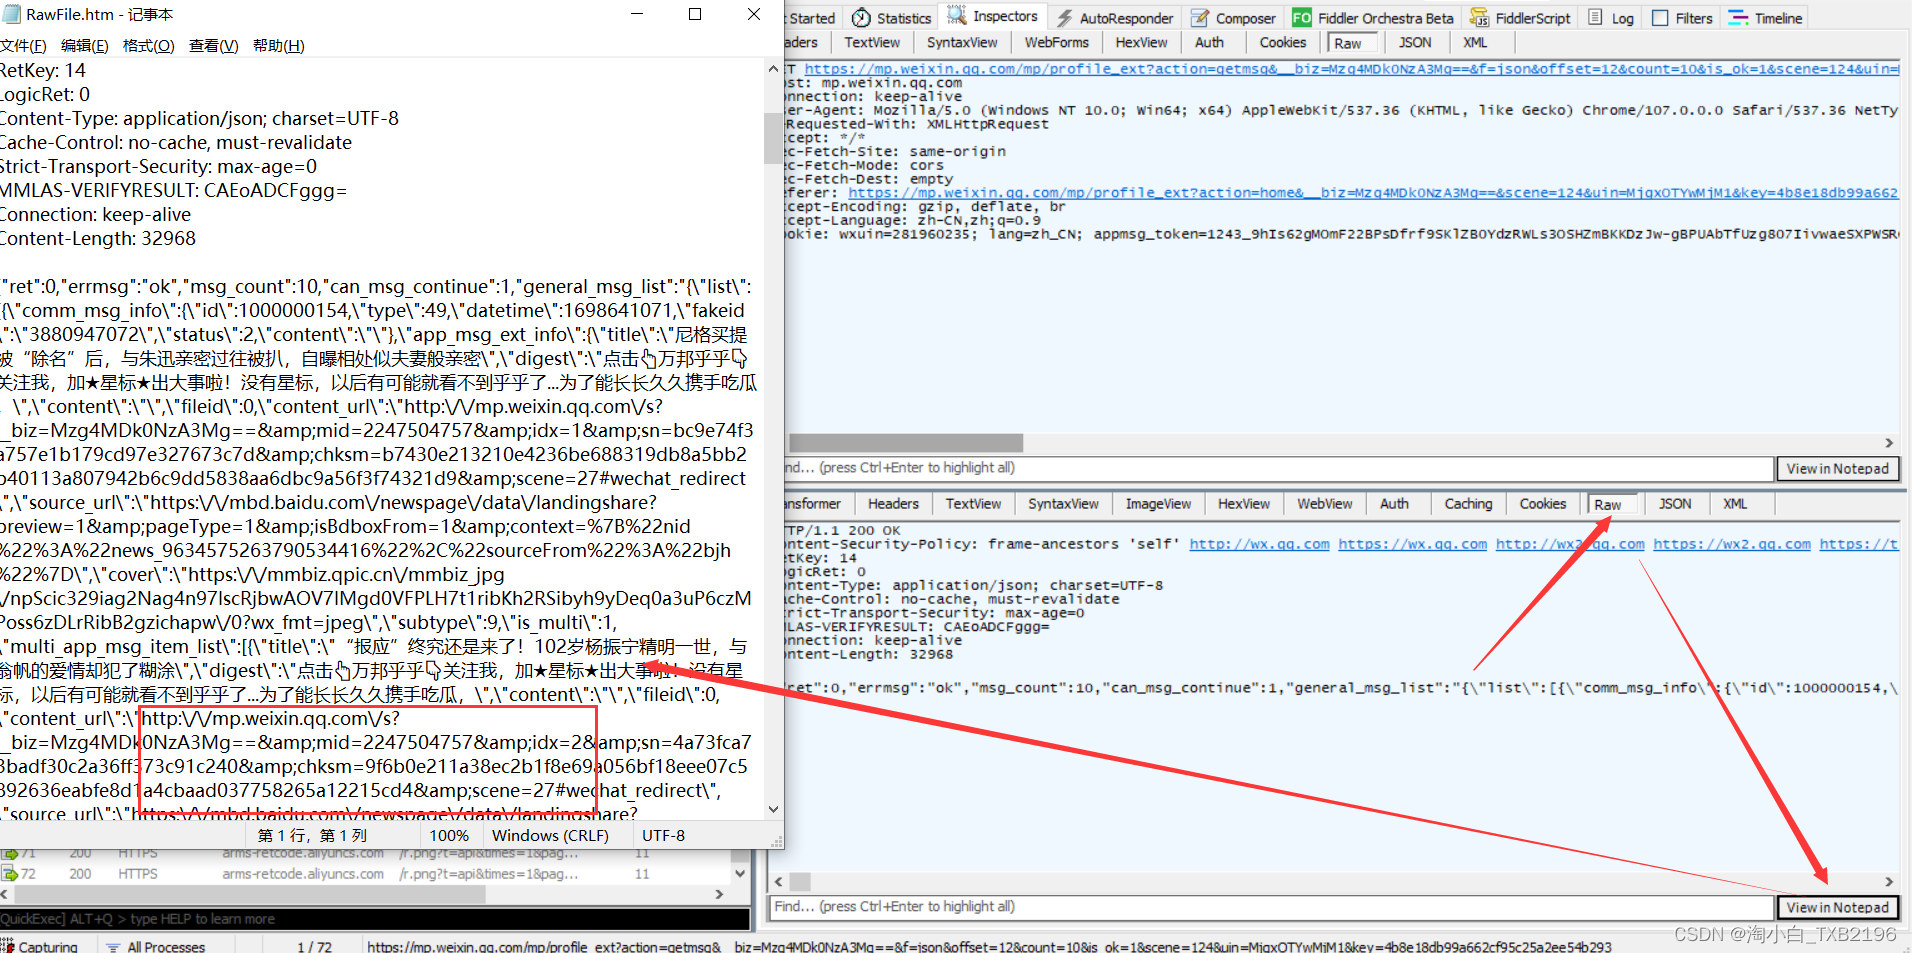Click the Capturing status indicator
This screenshot has width=1912, height=953.
click(x=40, y=946)
